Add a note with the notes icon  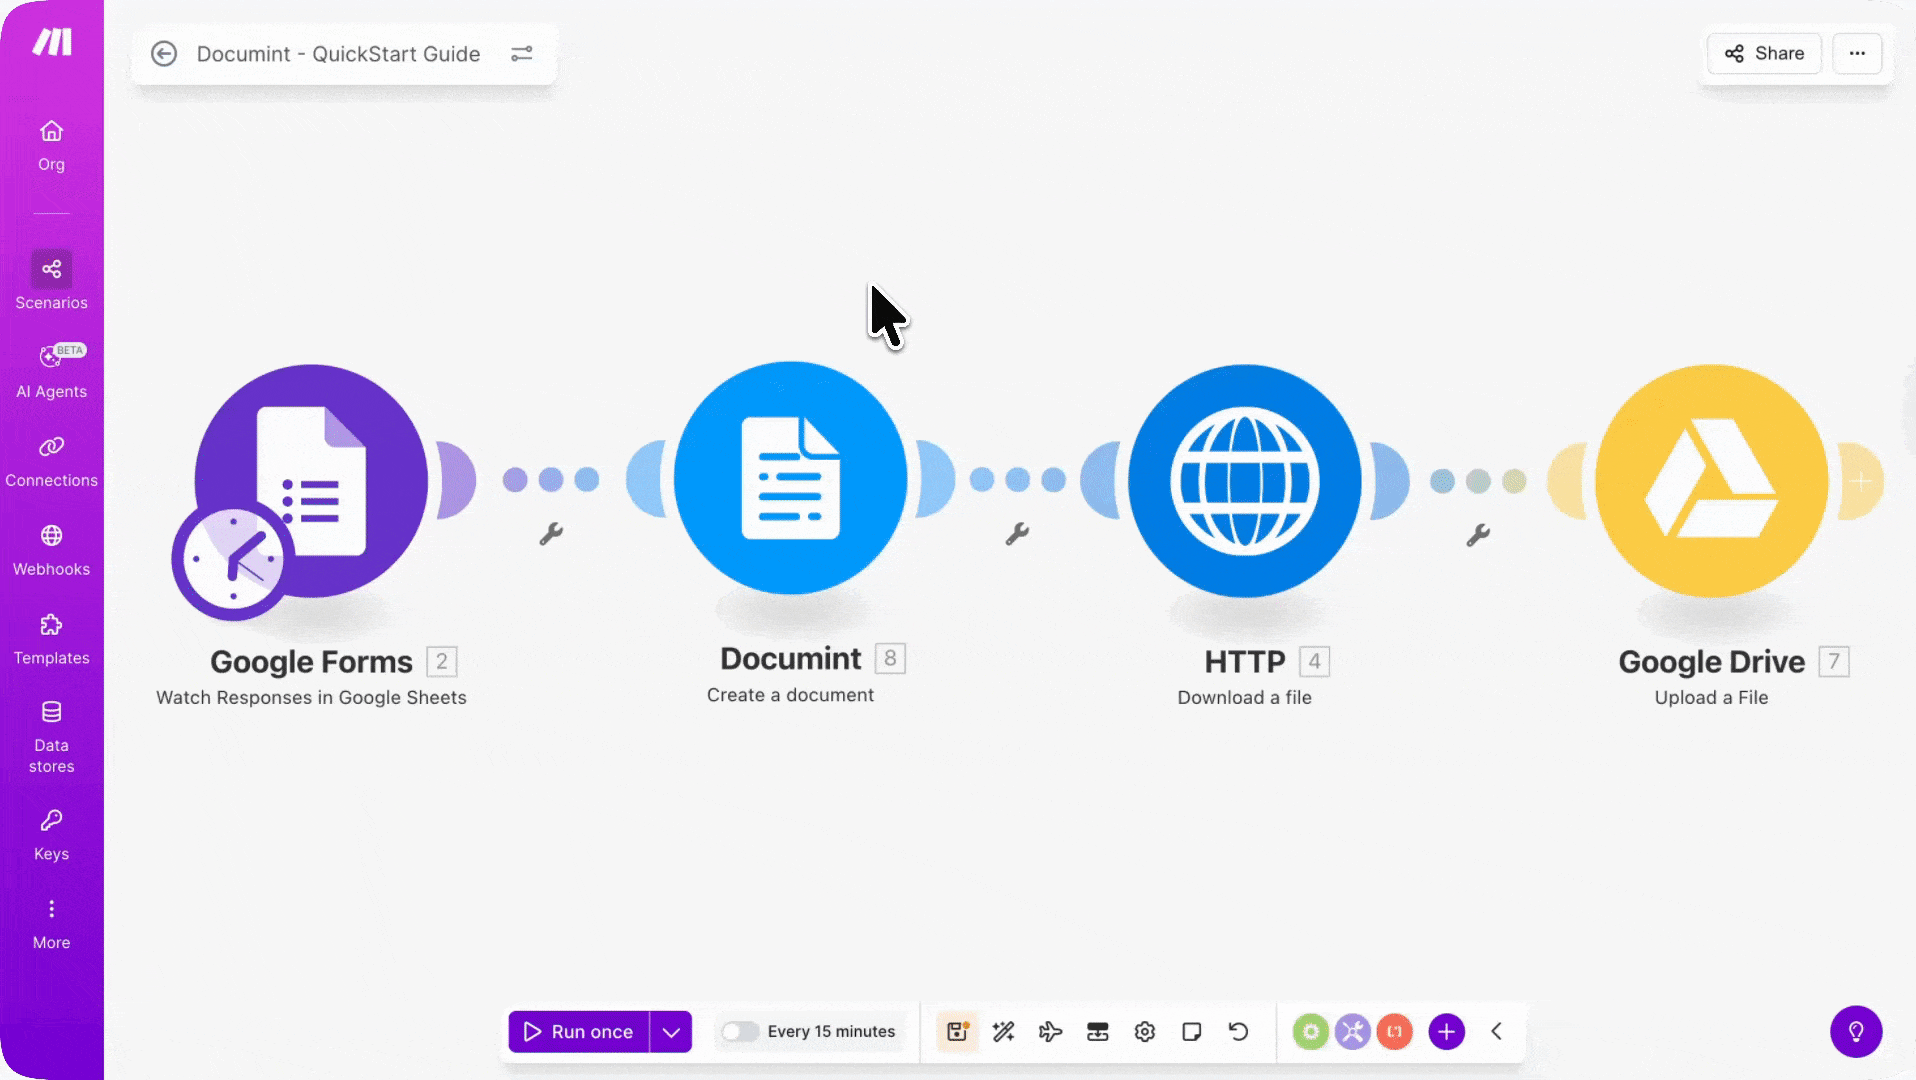pyautogui.click(x=1191, y=1031)
